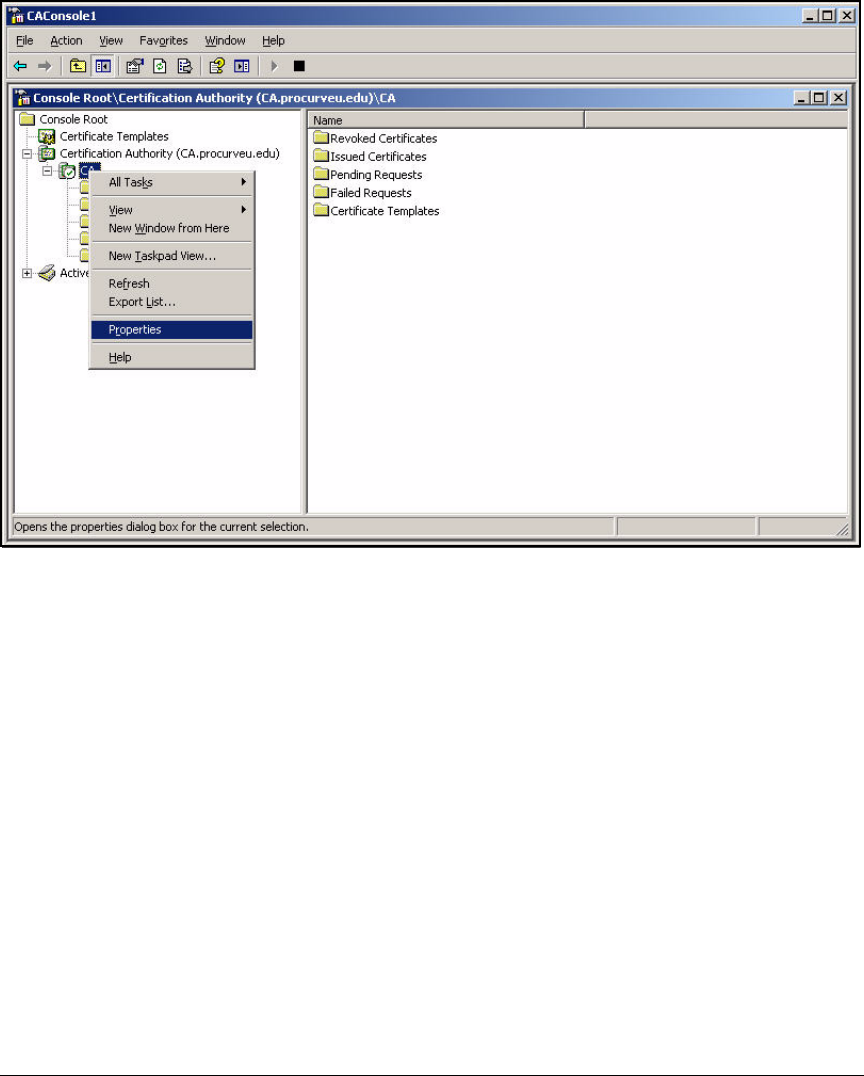Click the Stop Service black square icon
The image size is (864, 1076).
[299, 66]
